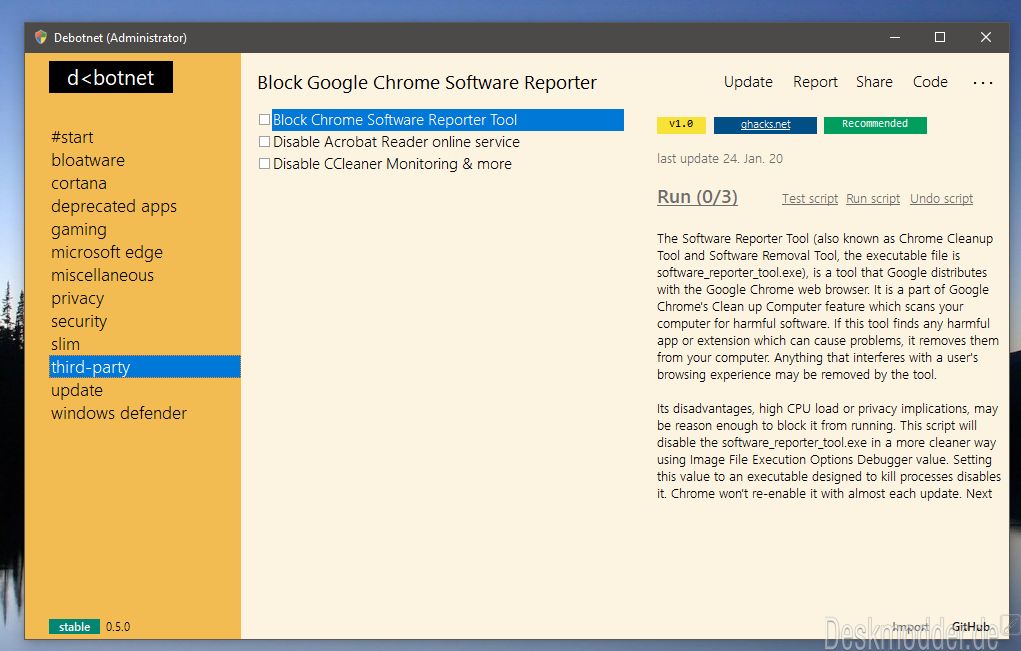
Task: Click the Debotnet shield icon in title bar
Action: point(41,37)
